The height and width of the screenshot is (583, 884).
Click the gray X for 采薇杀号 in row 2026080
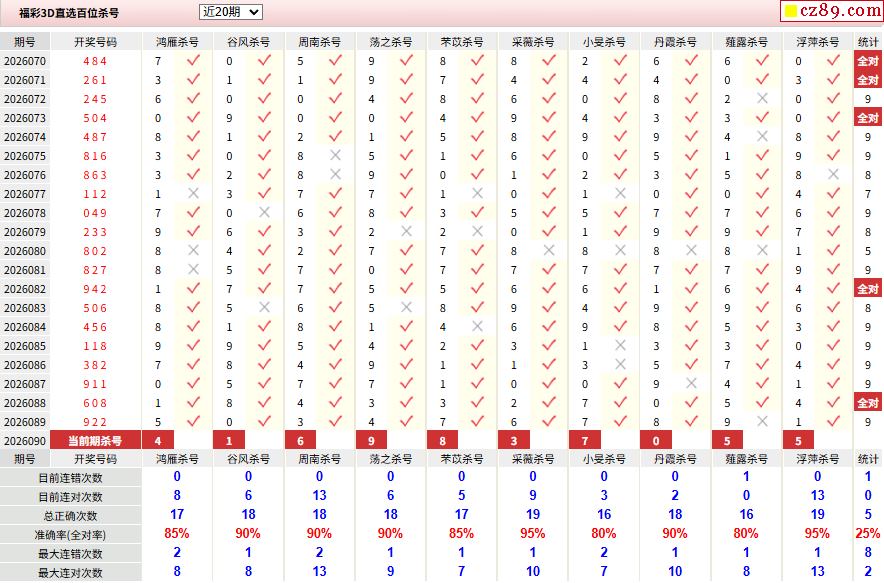click(549, 250)
